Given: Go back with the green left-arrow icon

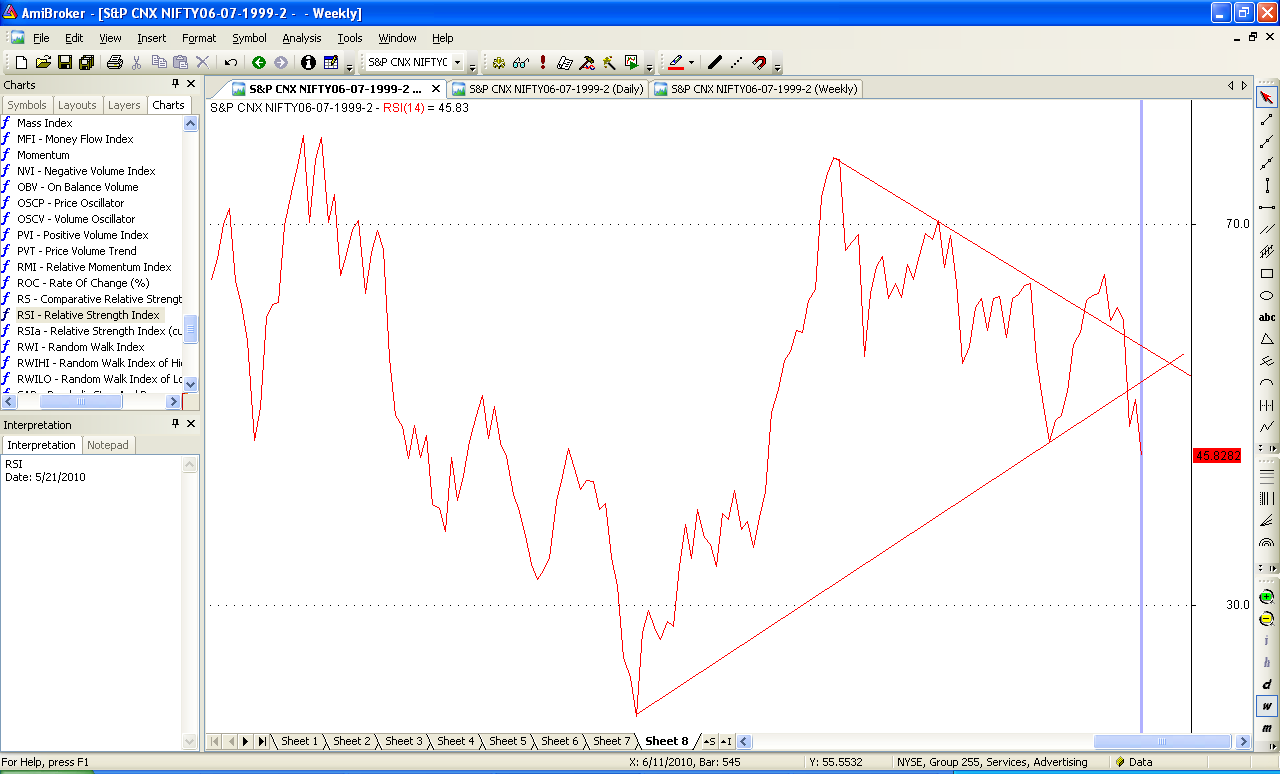Looking at the screenshot, I should pyautogui.click(x=259, y=62).
